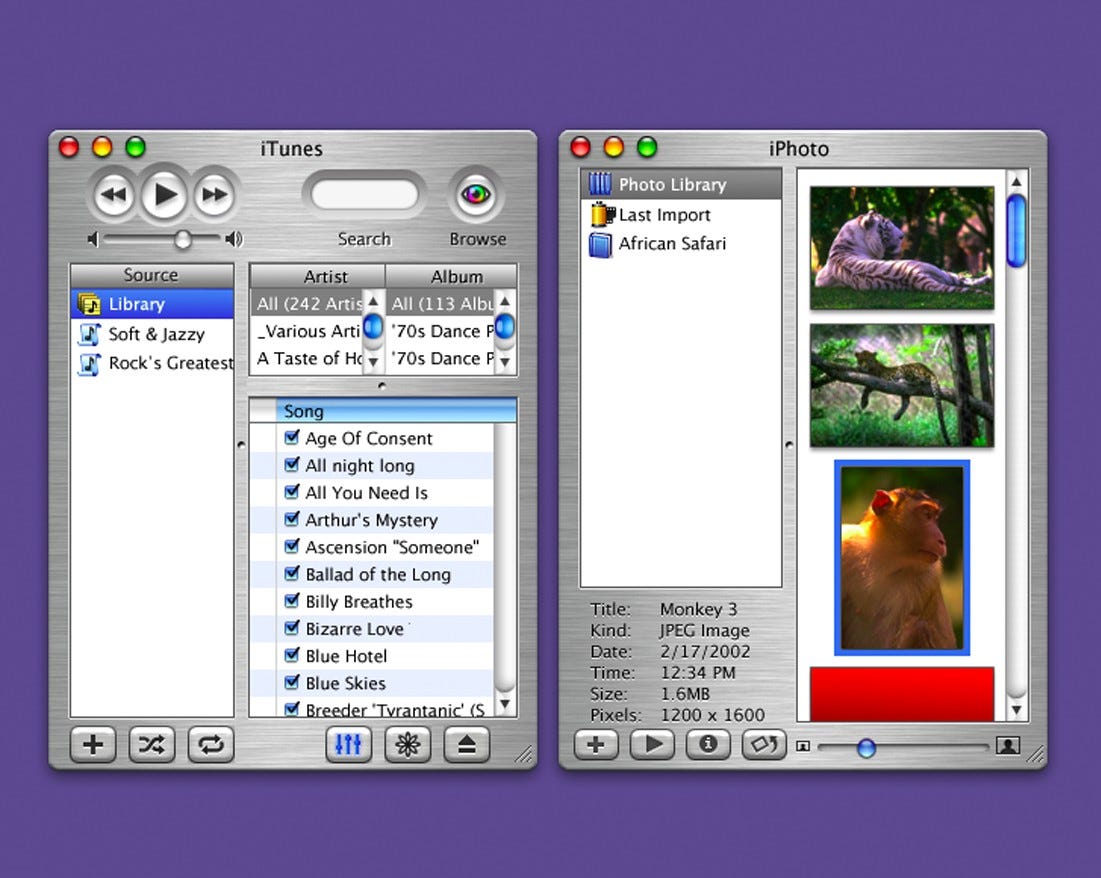Viewport: 1101px width, 878px height.
Task: Toggle the All You Need Is checkbox
Action: pyautogui.click(x=292, y=492)
